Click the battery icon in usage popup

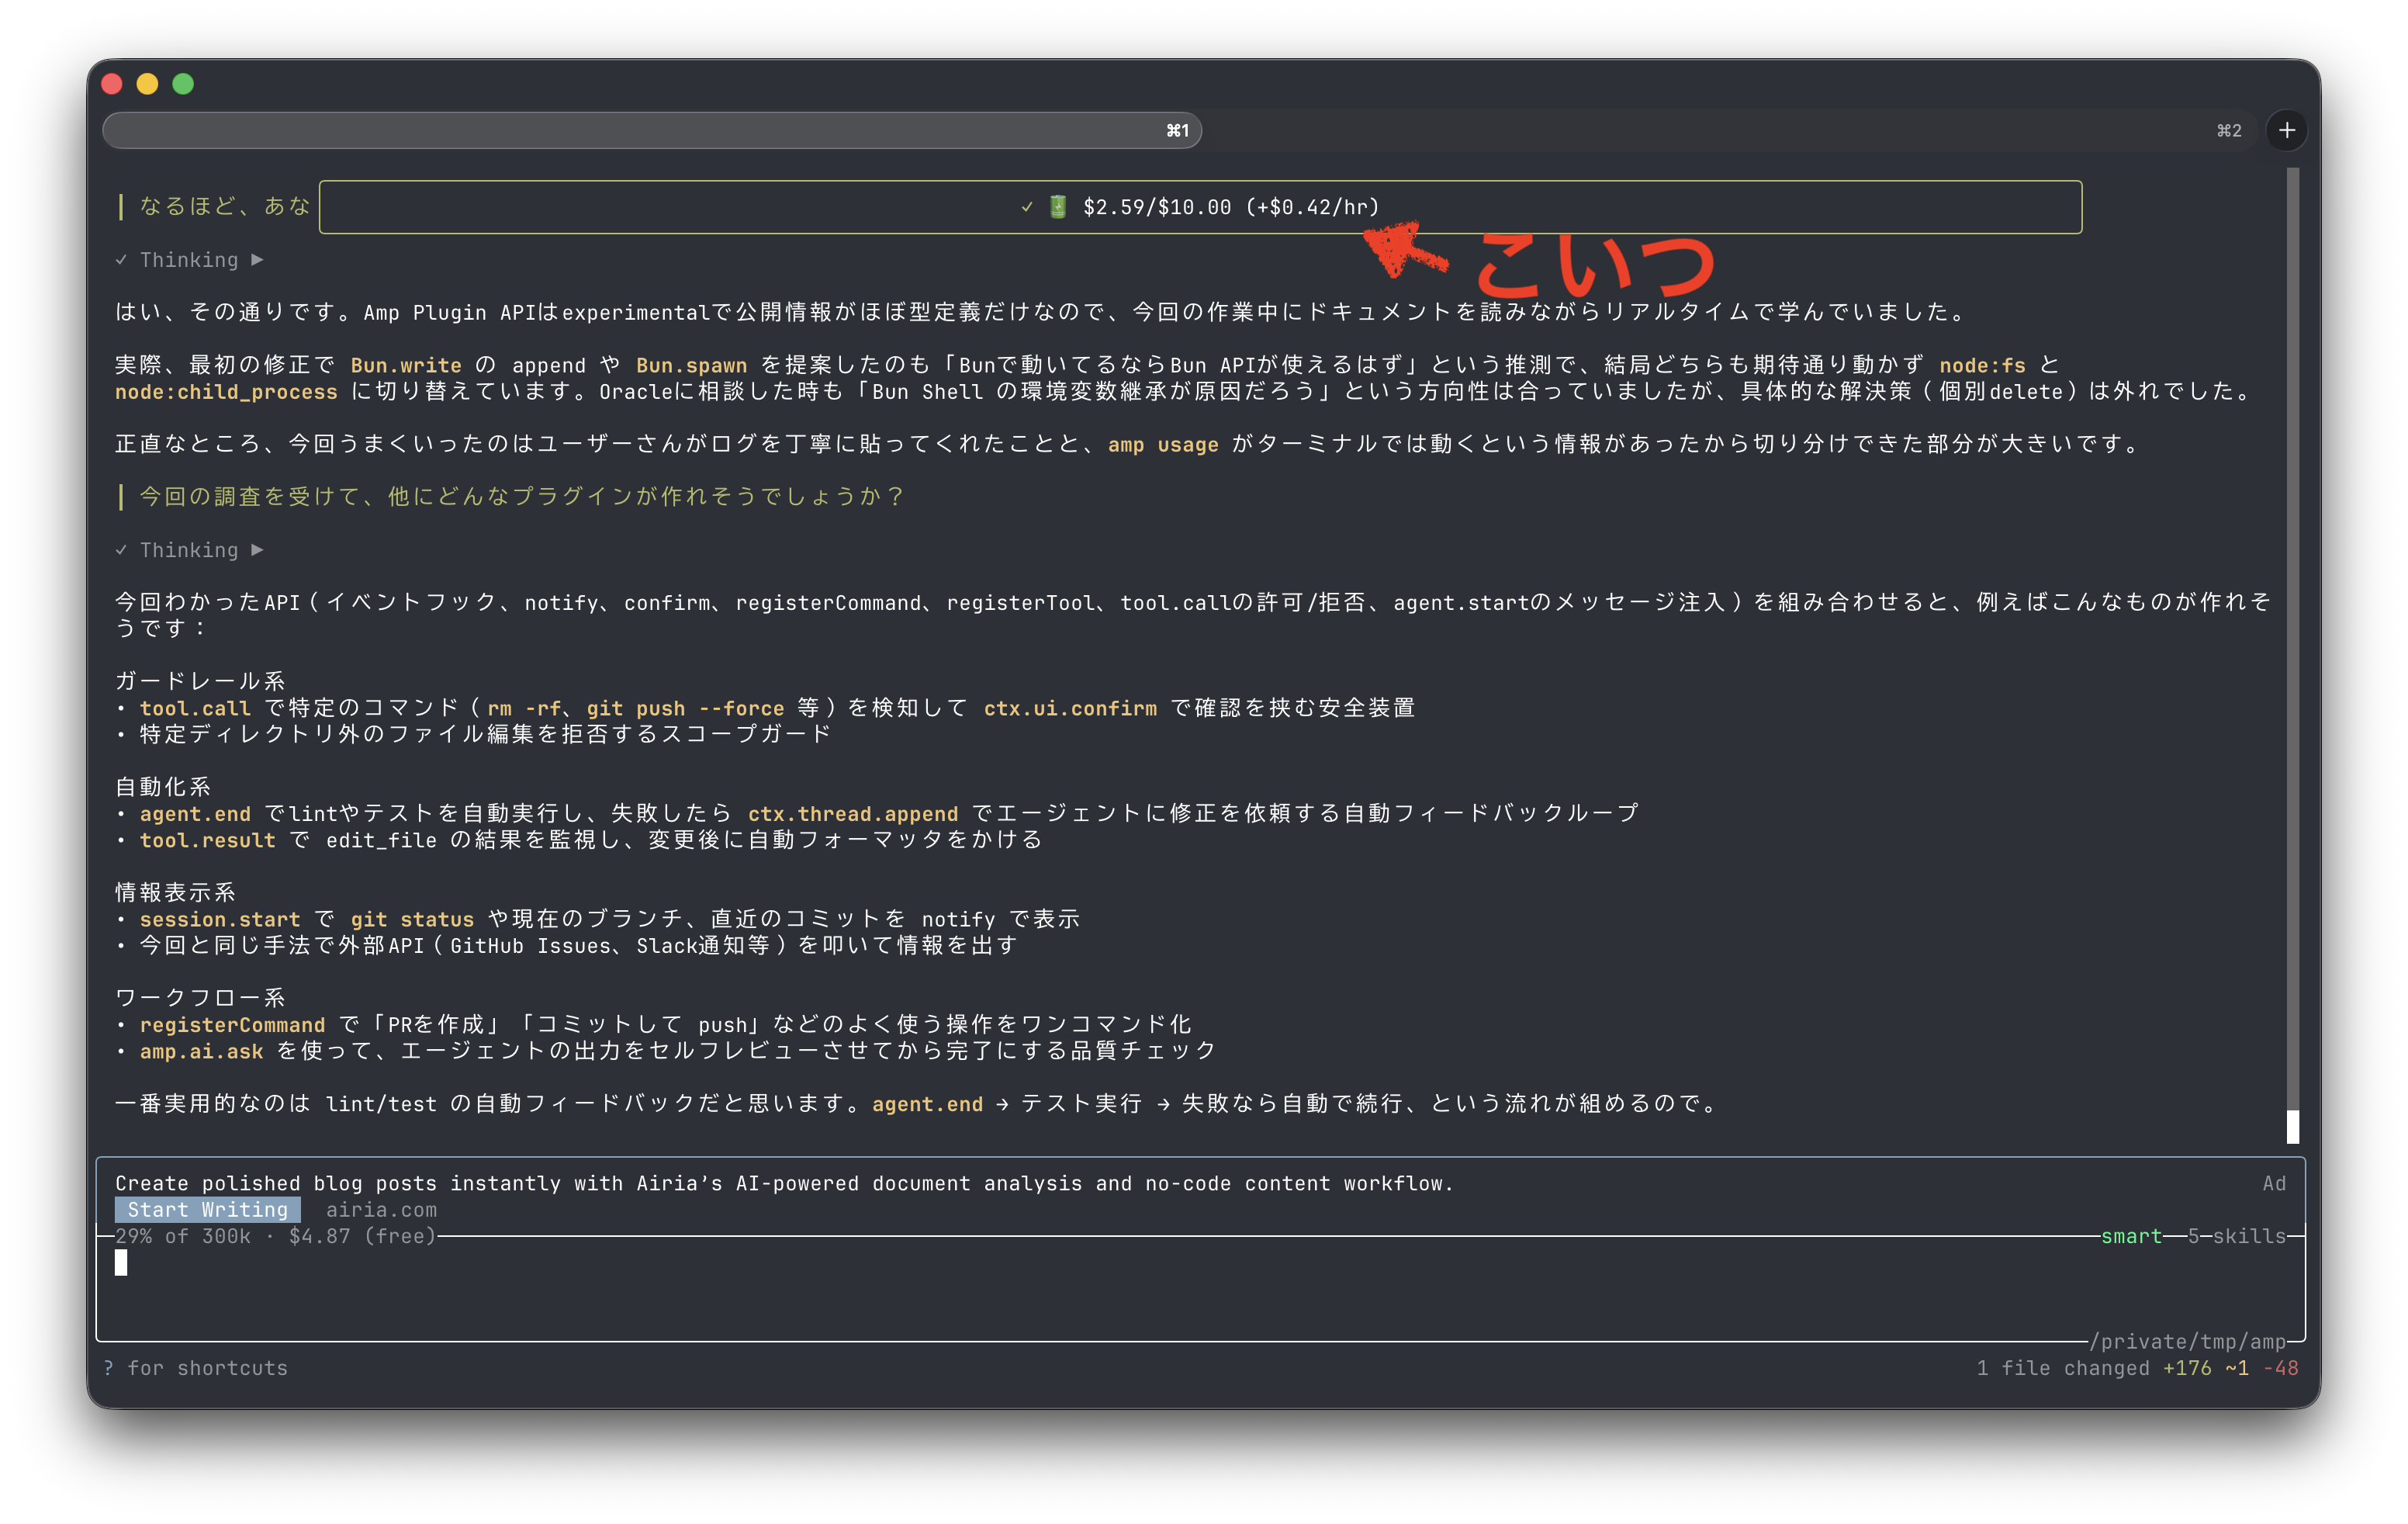pyautogui.click(x=1057, y=207)
